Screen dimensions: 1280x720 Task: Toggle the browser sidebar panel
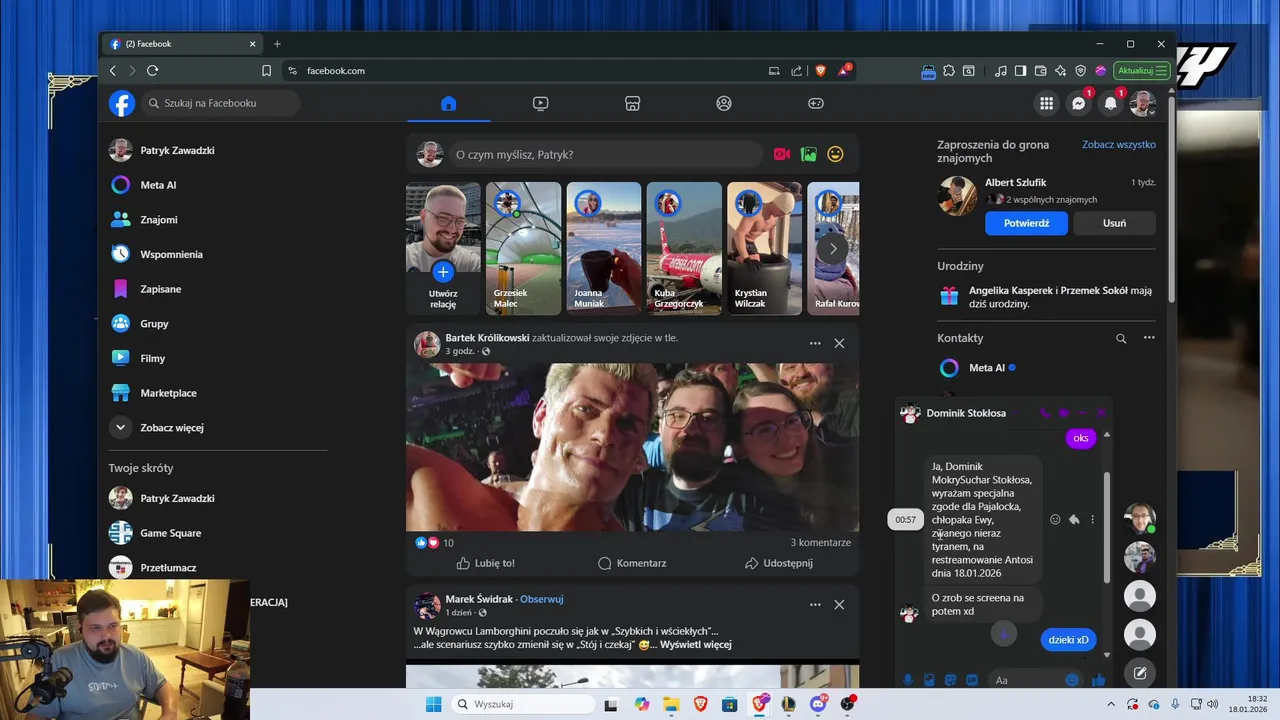(1020, 71)
